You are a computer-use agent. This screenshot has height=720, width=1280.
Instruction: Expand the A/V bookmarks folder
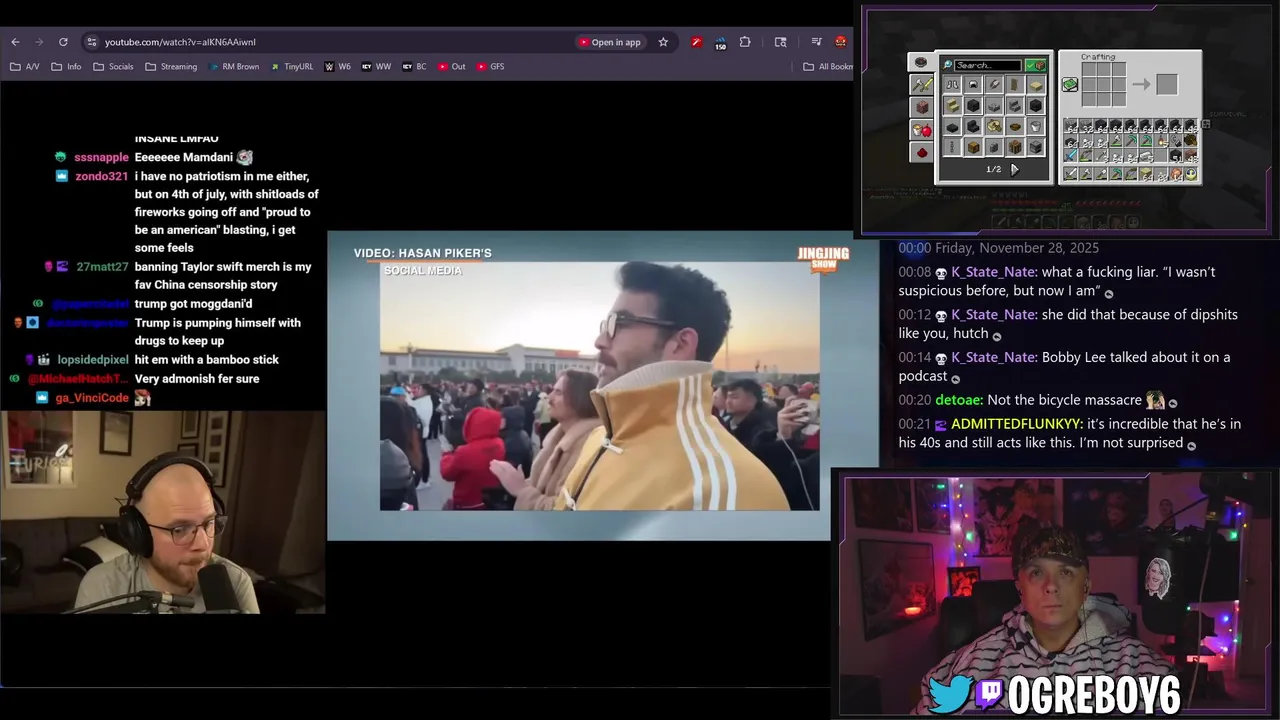tap(25, 67)
